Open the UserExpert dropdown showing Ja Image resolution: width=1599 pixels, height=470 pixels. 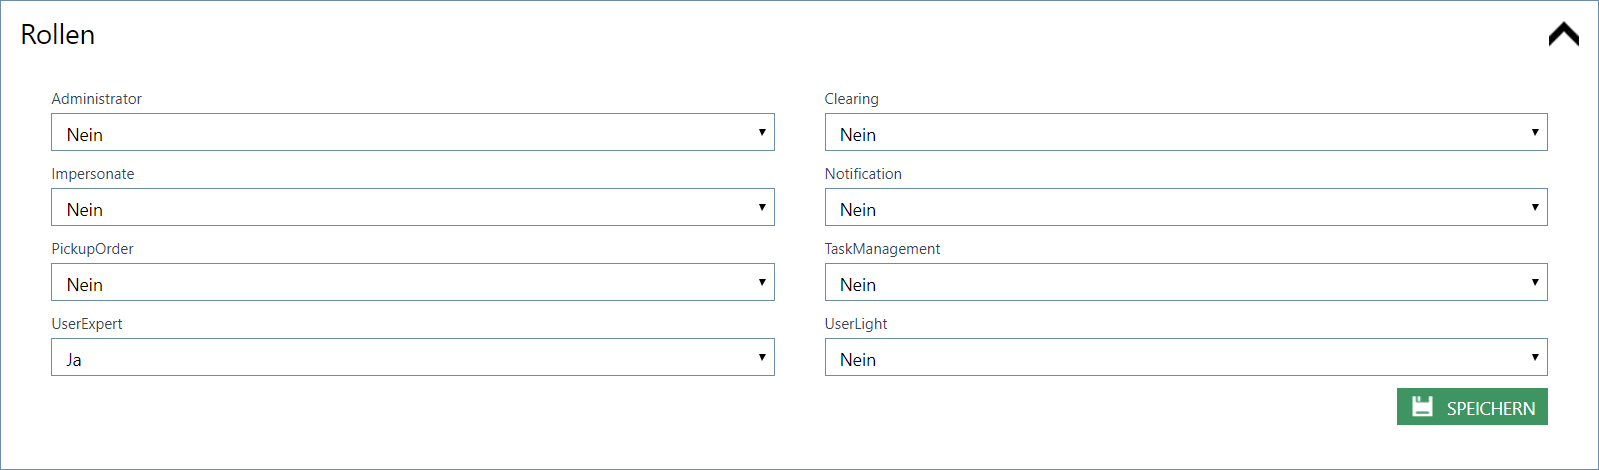pos(412,358)
